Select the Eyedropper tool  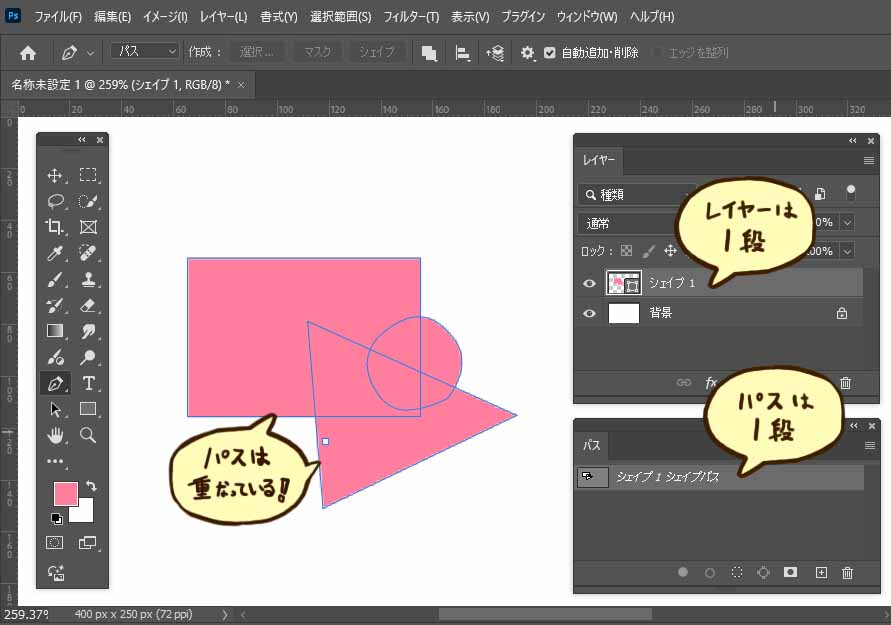55,253
